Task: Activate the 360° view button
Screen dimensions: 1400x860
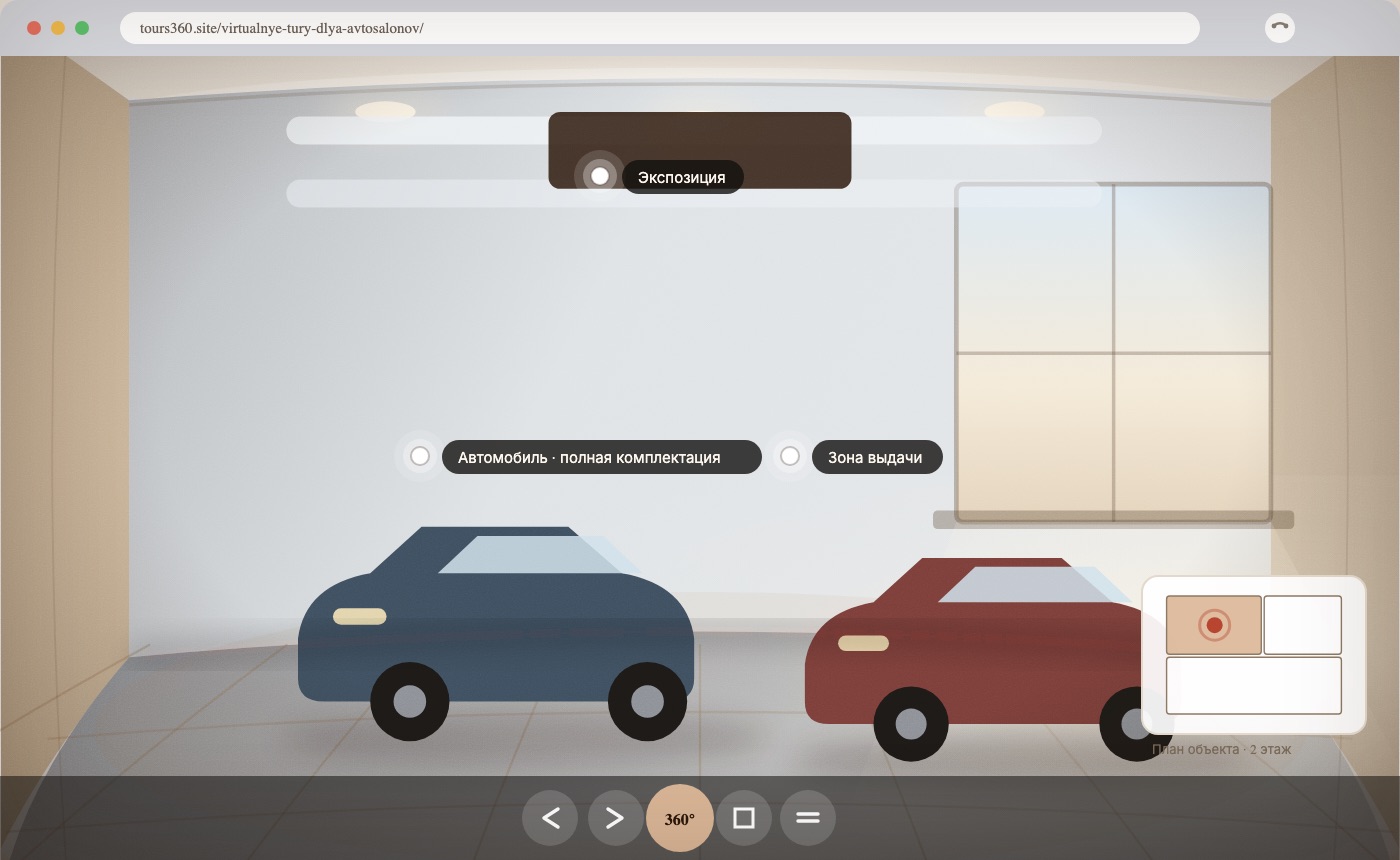Action: [680, 818]
